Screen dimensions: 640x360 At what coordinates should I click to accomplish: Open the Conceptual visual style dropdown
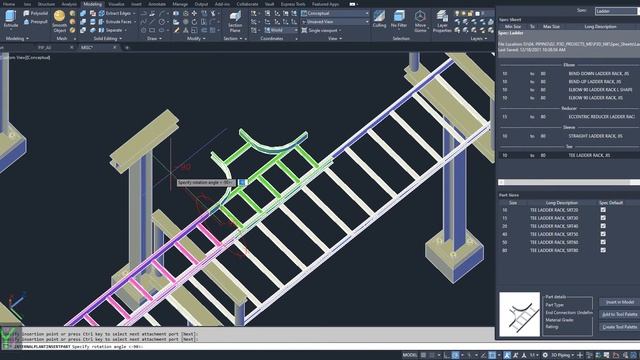coord(335,13)
